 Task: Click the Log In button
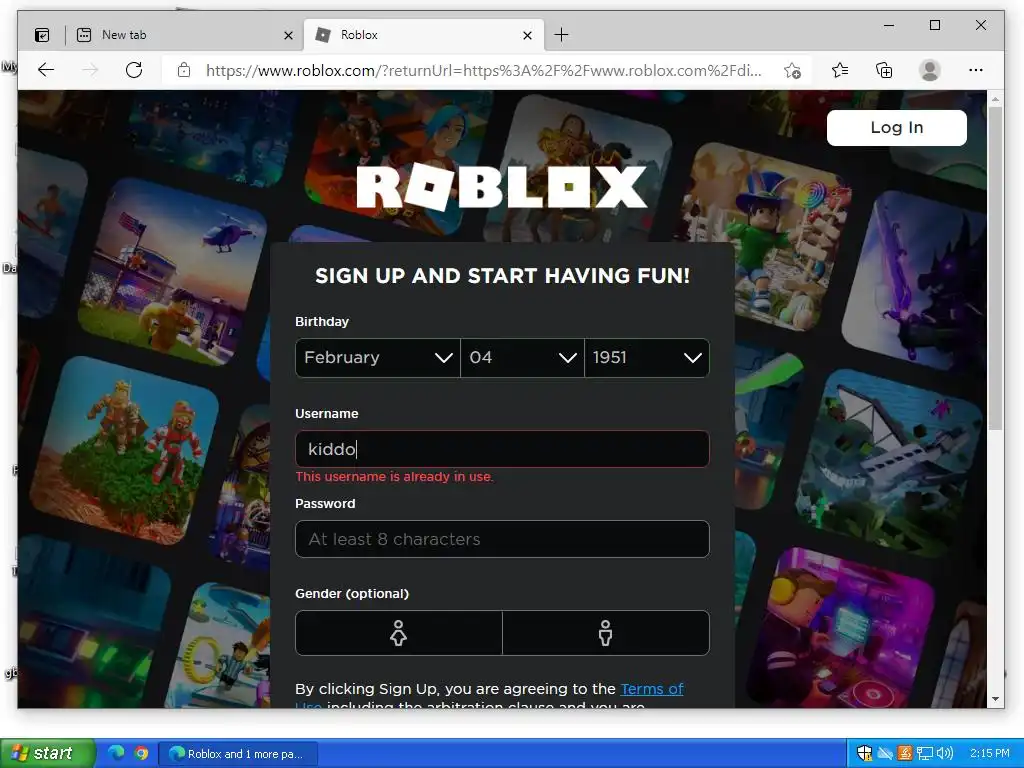[x=897, y=127]
